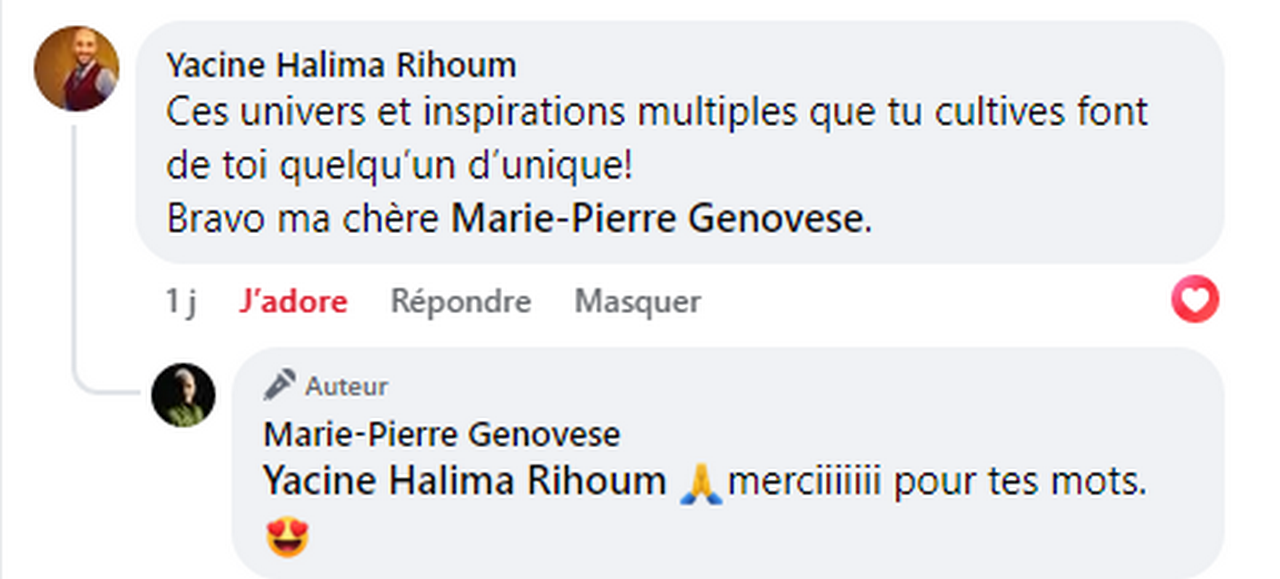Click the red heart reaction icon
The image size is (1280, 579).
pos(1195,300)
